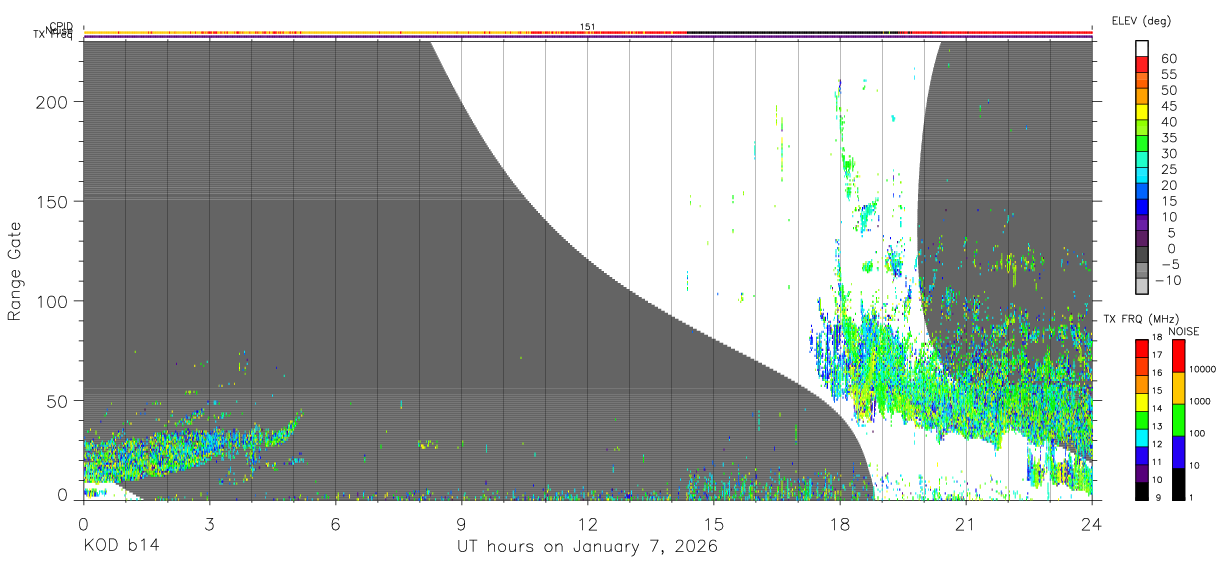Screen dimensions: 1228x567
Task: Click the x-axis tick label '3'
Action: coord(209,523)
